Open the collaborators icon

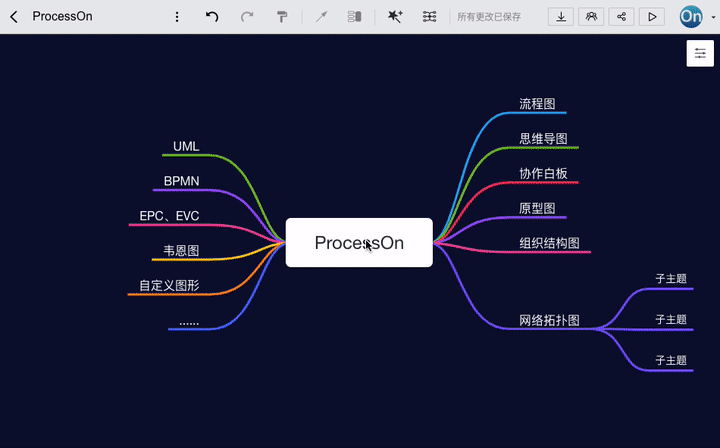(x=591, y=17)
